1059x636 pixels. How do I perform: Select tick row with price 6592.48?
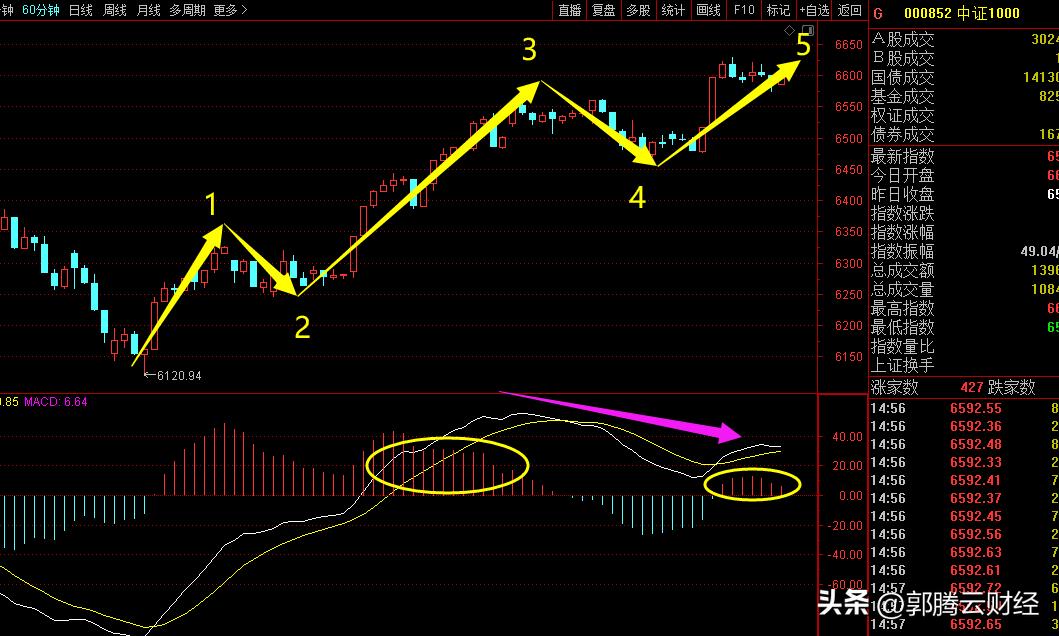964,444
